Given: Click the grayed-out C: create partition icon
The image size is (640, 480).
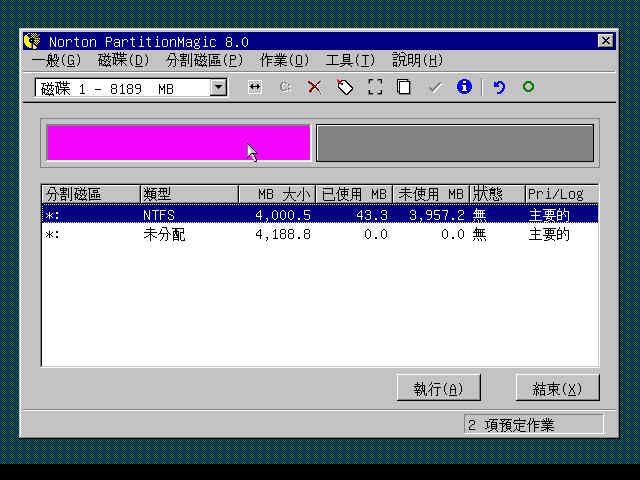Looking at the screenshot, I should (x=285, y=87).
